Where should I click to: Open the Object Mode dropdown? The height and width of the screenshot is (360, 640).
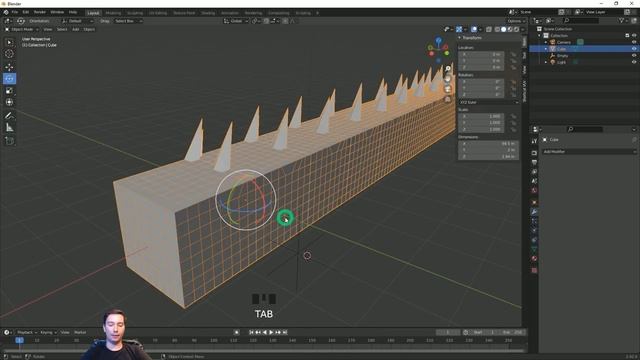click(22, 29)
